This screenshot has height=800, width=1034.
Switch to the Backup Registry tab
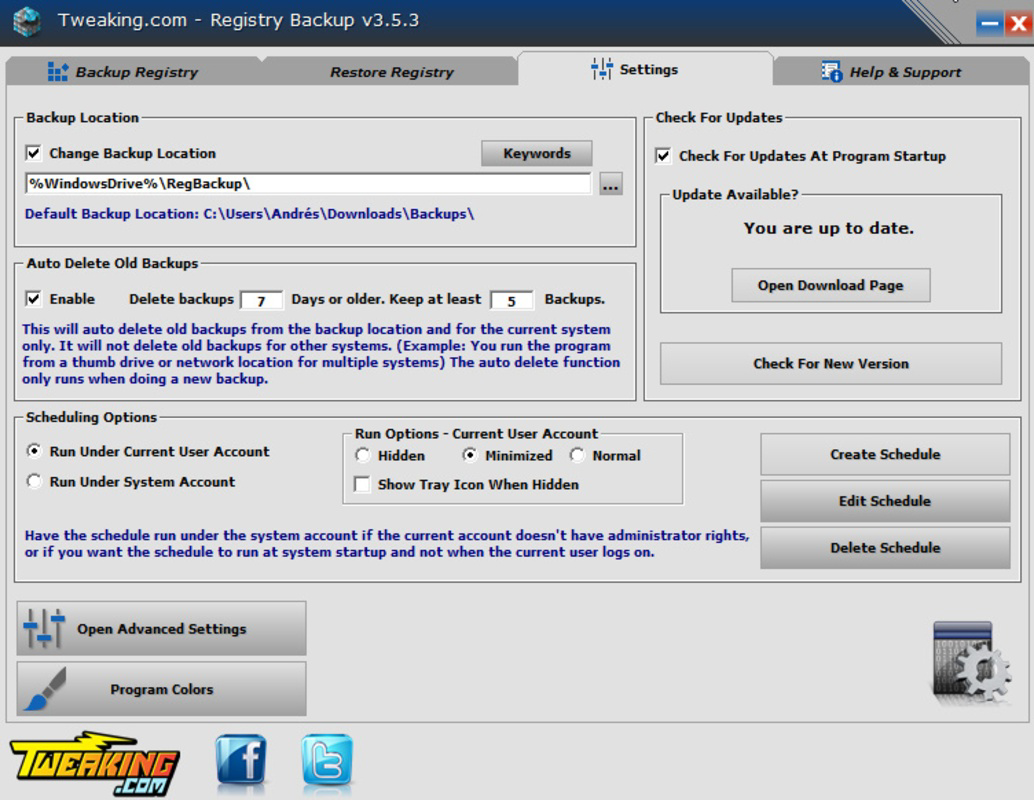[135, 71]
